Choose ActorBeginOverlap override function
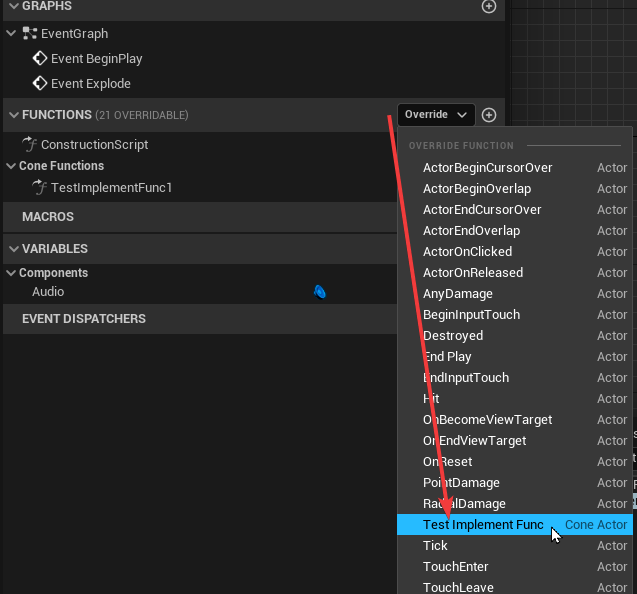This screenshot has height=594, width=637. tap(477, 189)
